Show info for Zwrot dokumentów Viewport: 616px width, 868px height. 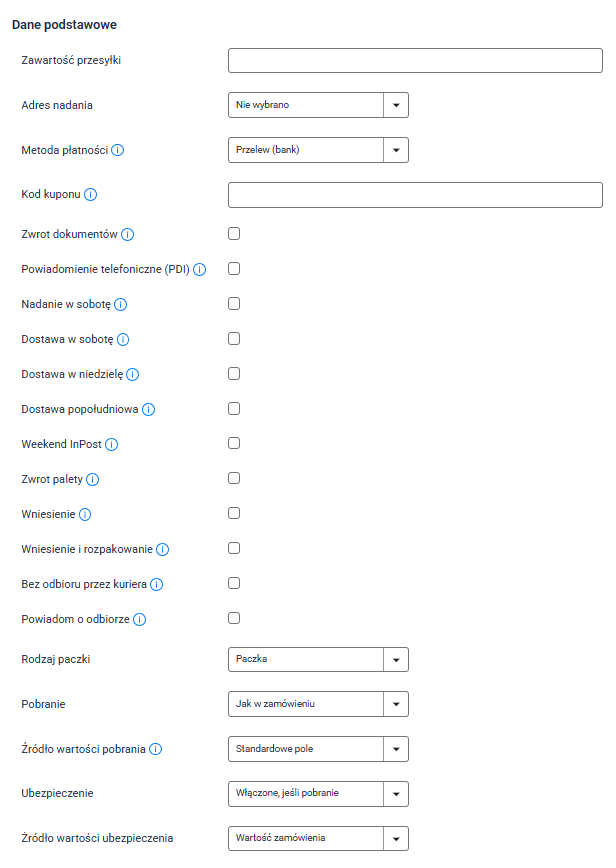(x=128, y=234)
